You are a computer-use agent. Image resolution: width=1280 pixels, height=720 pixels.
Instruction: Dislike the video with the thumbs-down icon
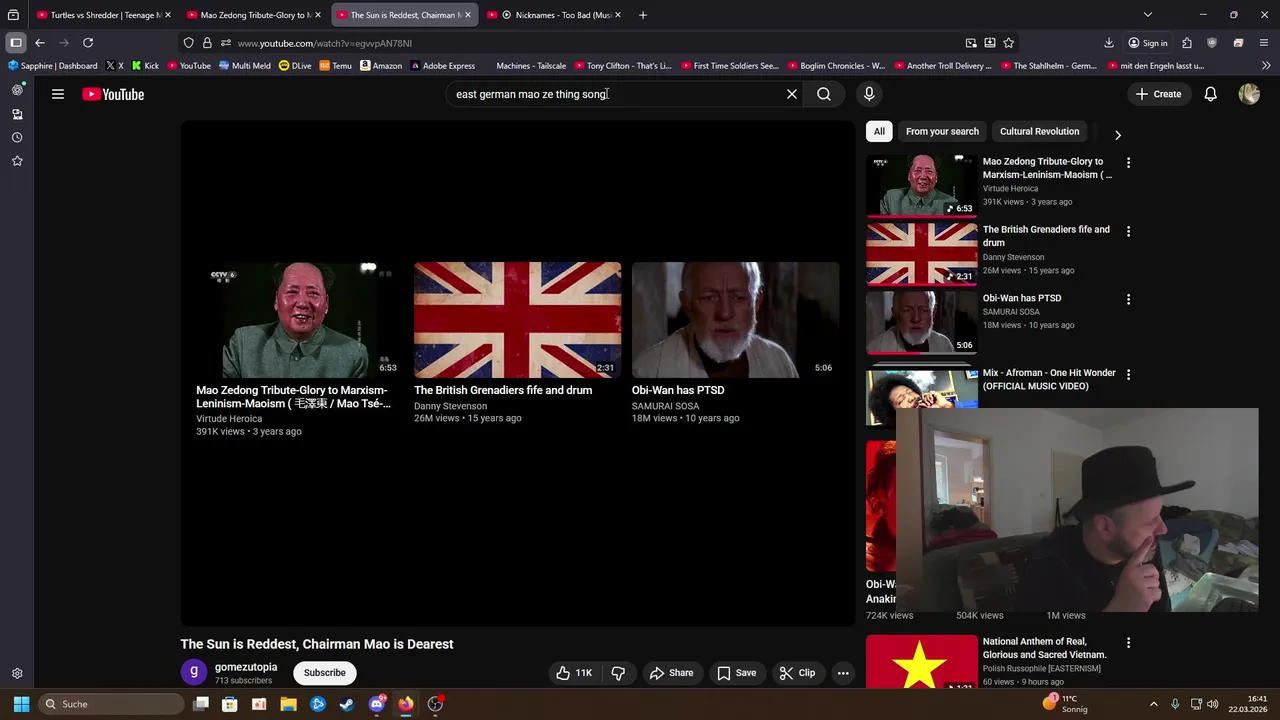click(x=618, y=673)
